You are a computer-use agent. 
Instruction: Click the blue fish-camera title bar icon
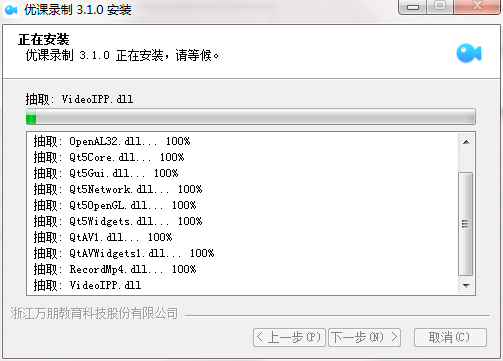coord(11,10)
